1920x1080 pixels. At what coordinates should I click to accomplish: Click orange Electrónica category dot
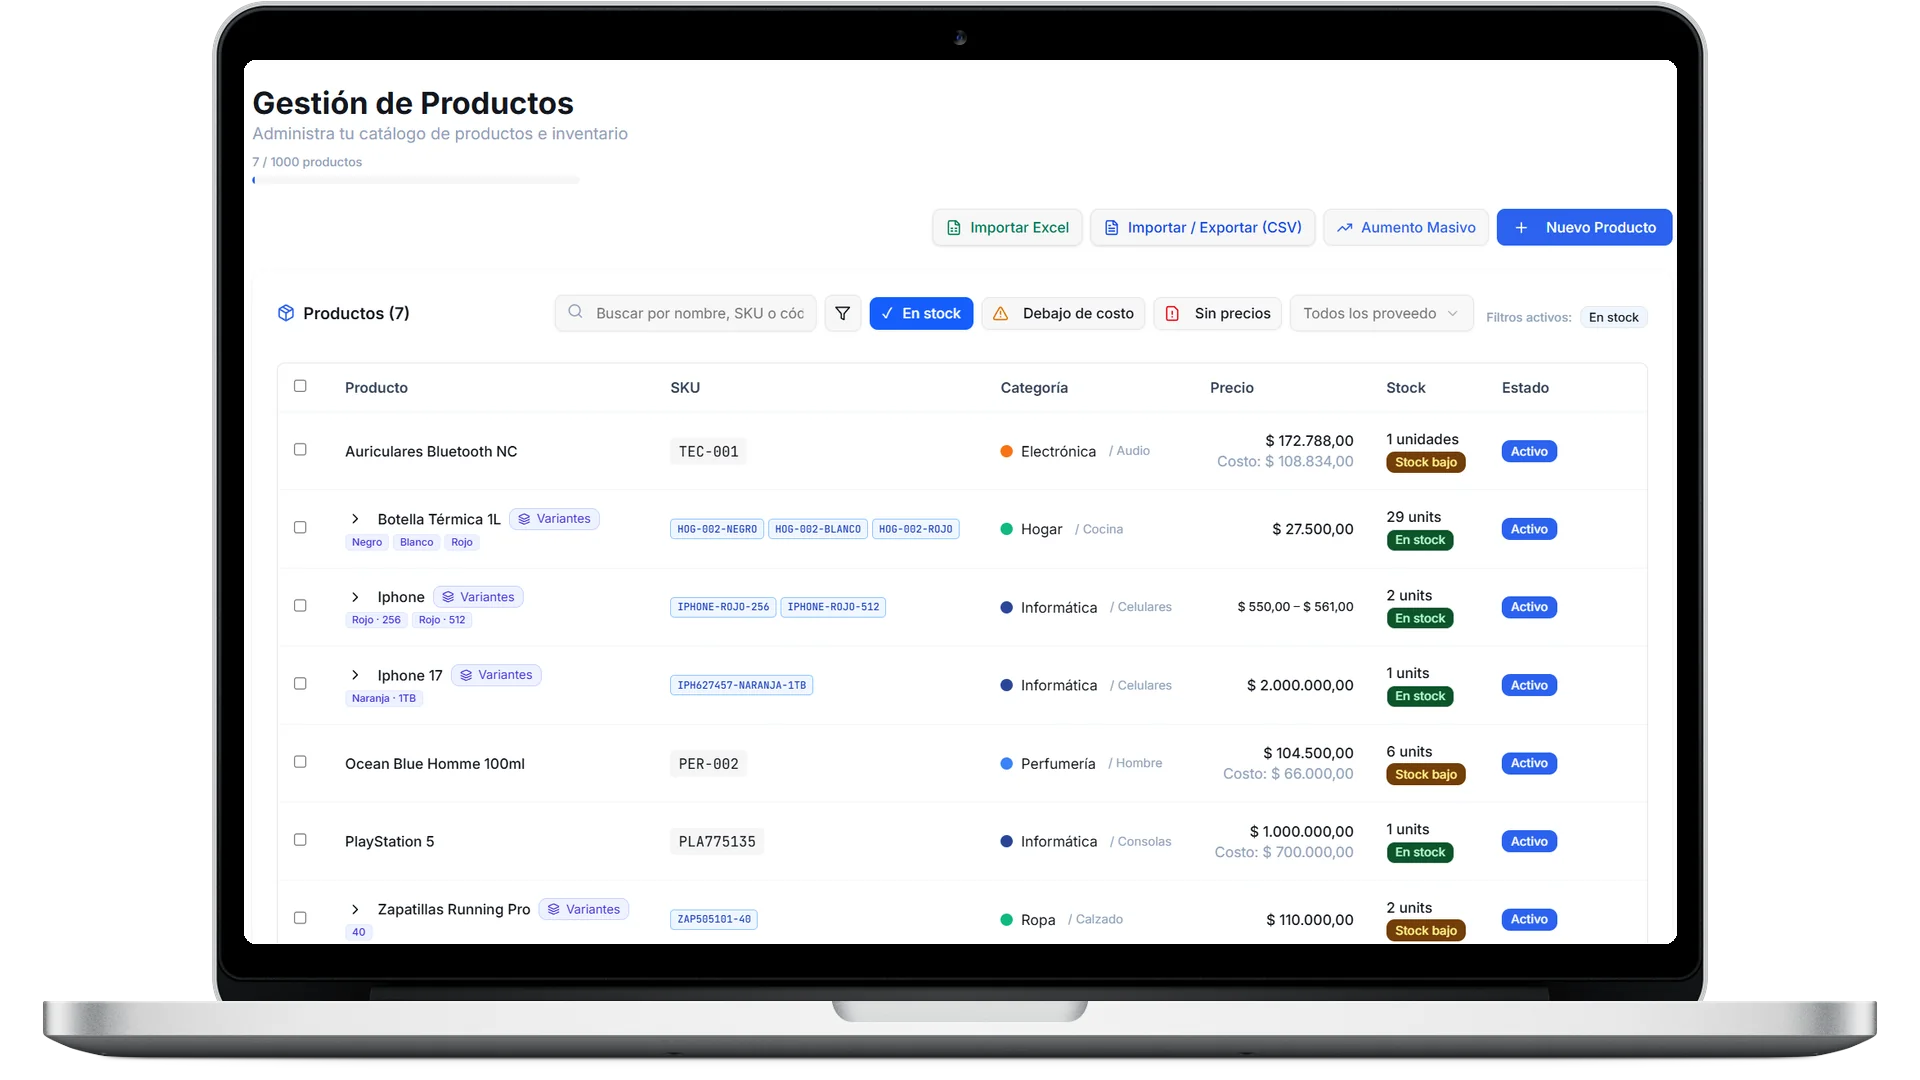click(x=1006, y=451)
